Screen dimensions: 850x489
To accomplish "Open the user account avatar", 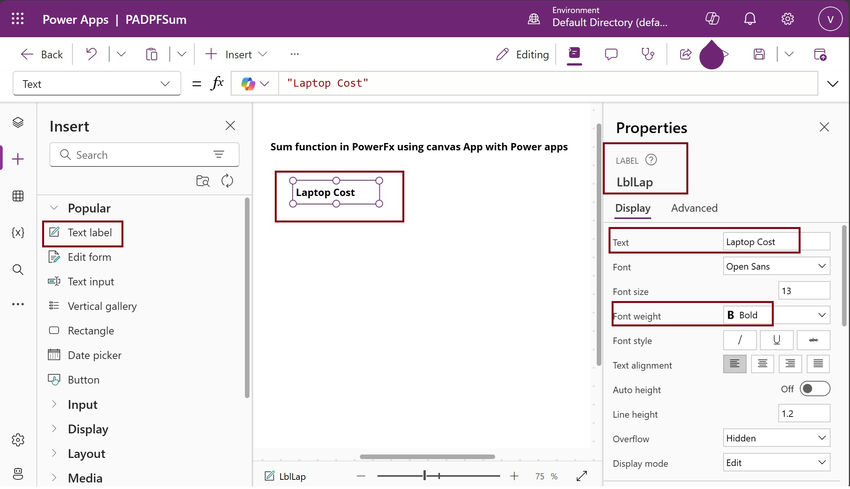I will pyautogui.click(x=829, y=19).
